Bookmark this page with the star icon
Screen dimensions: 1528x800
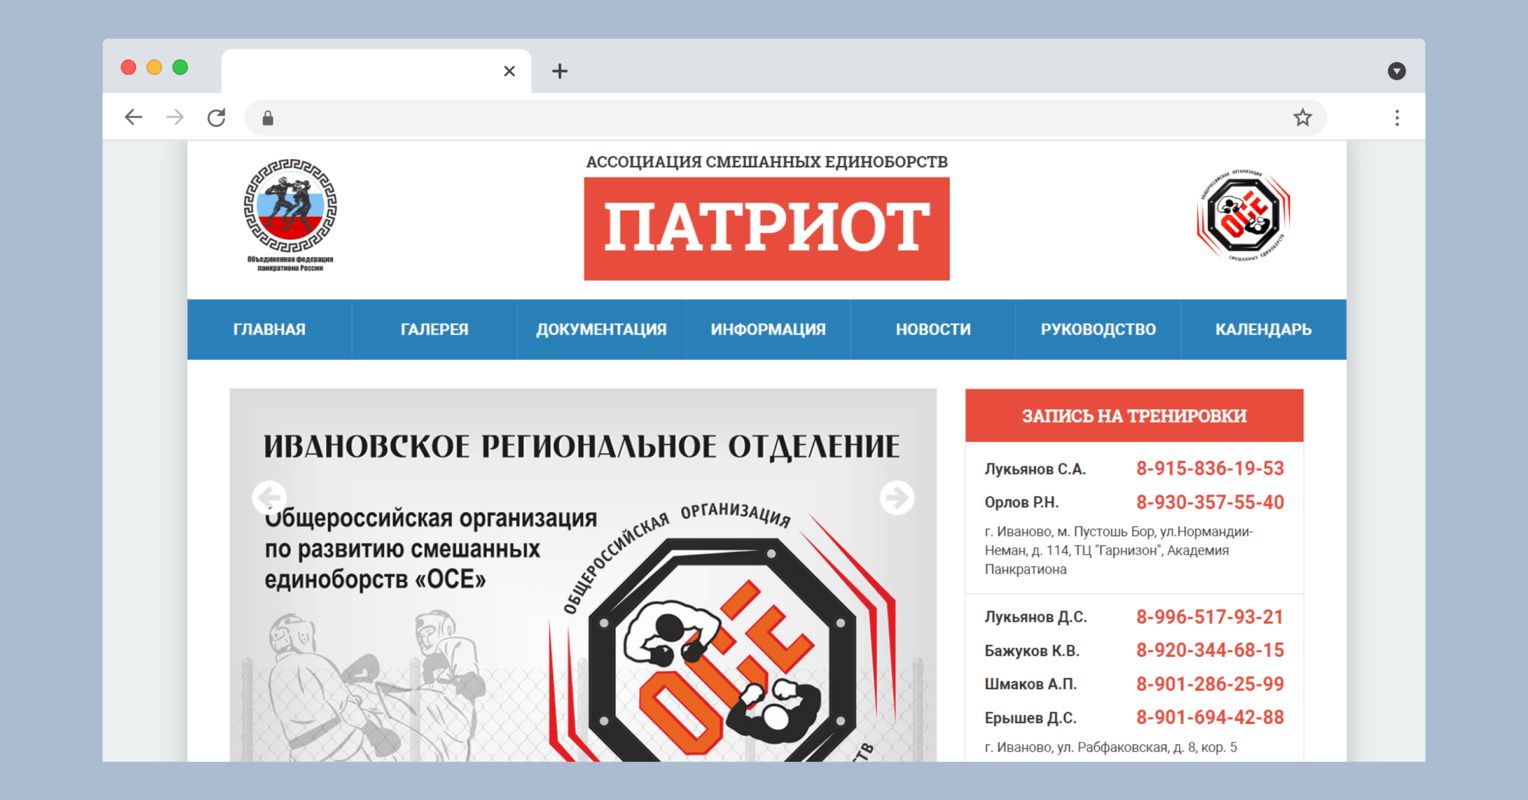(1302, 118)
